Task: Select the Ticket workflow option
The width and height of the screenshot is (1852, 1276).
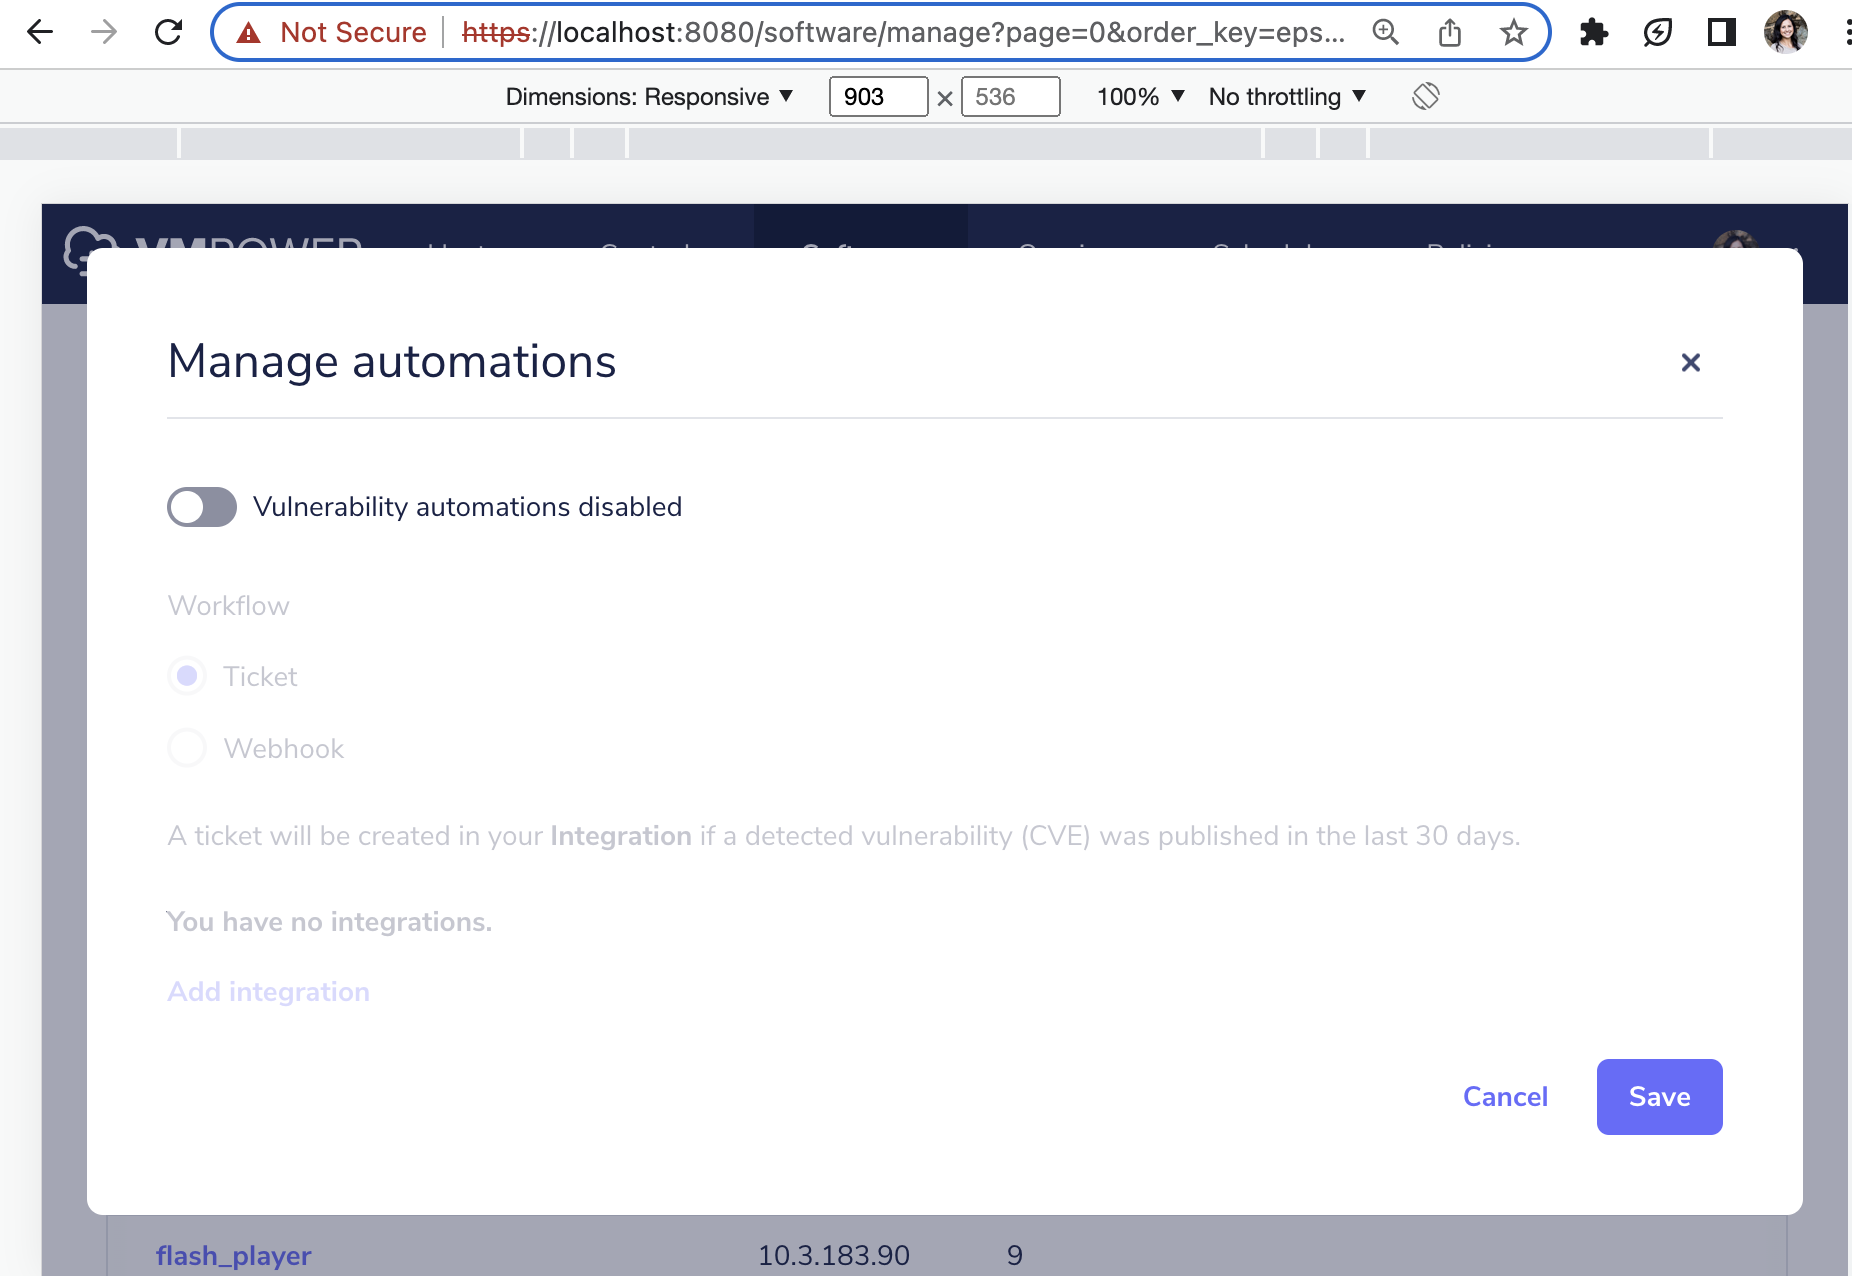Action: pyautogui.click(x=186, y=676)
